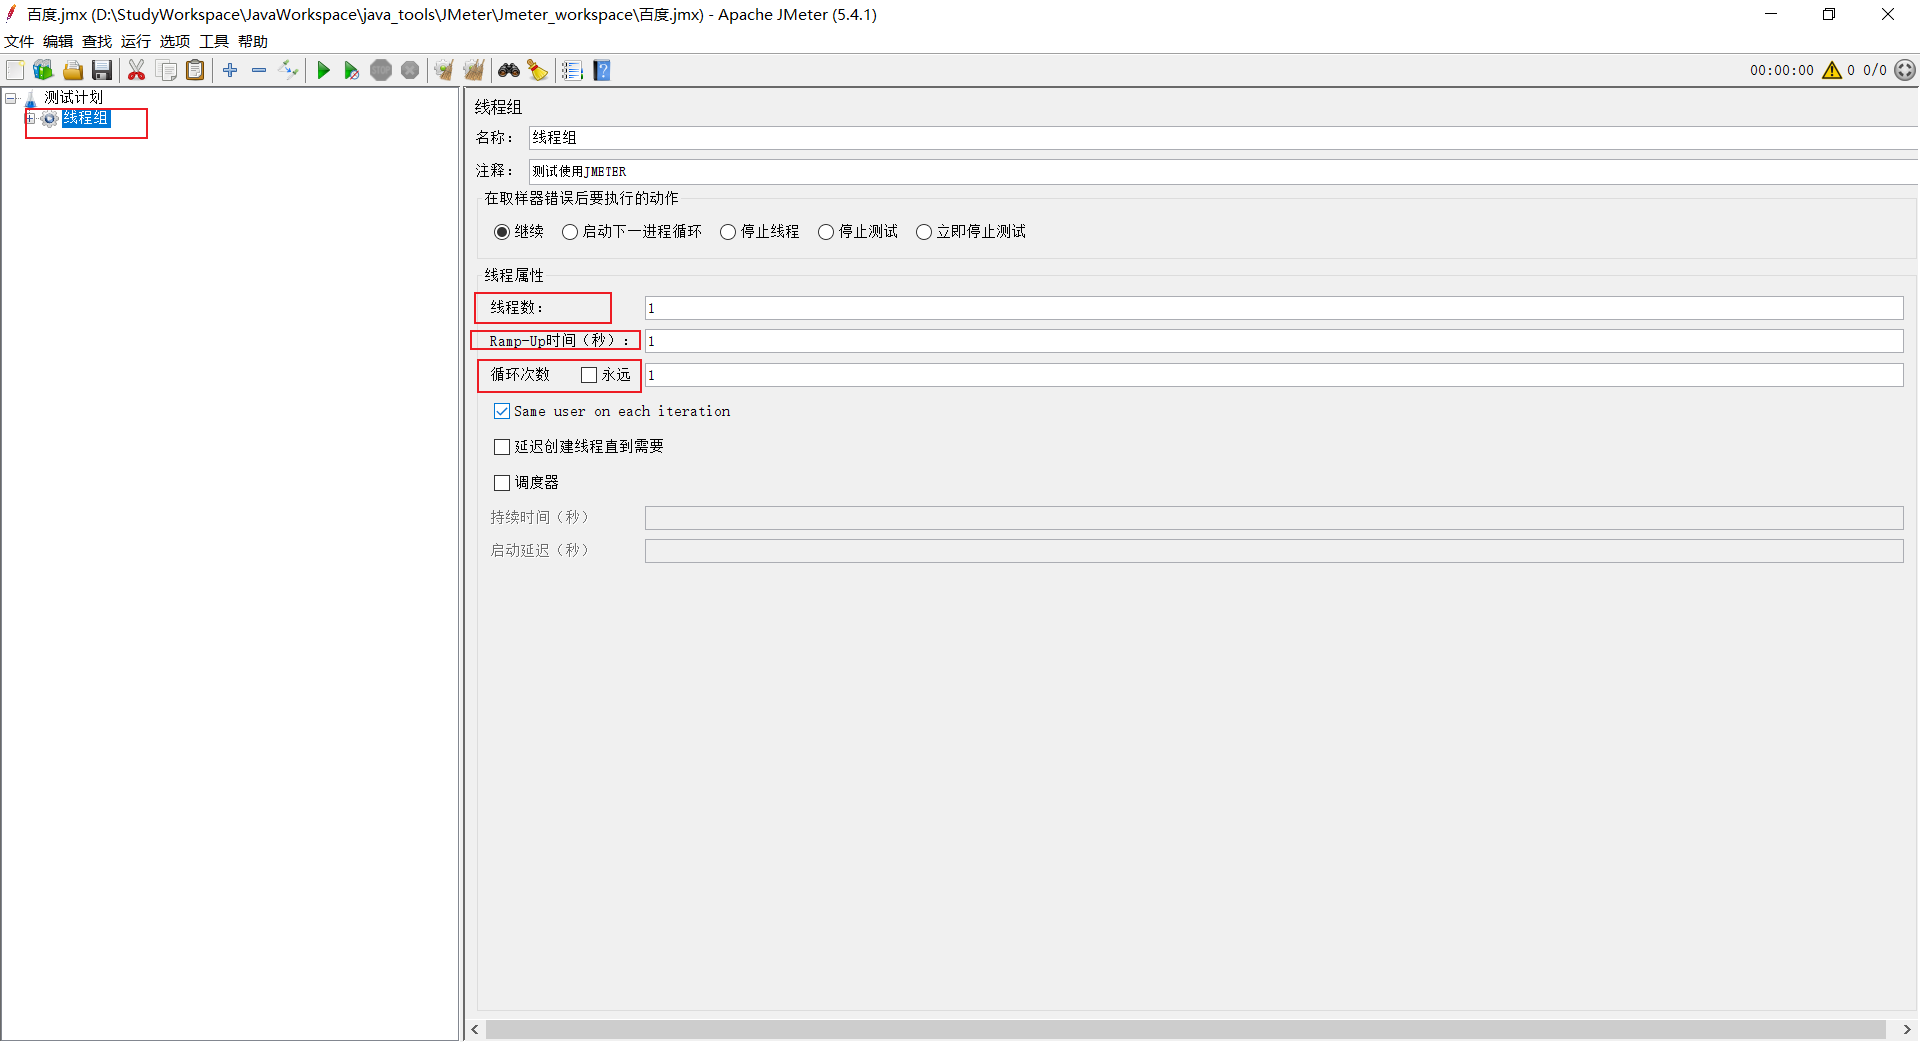The height and width of the screenshot is (1042, 1920).
Task: Click the Clear All double broom icon
Action: pos(474,70)
